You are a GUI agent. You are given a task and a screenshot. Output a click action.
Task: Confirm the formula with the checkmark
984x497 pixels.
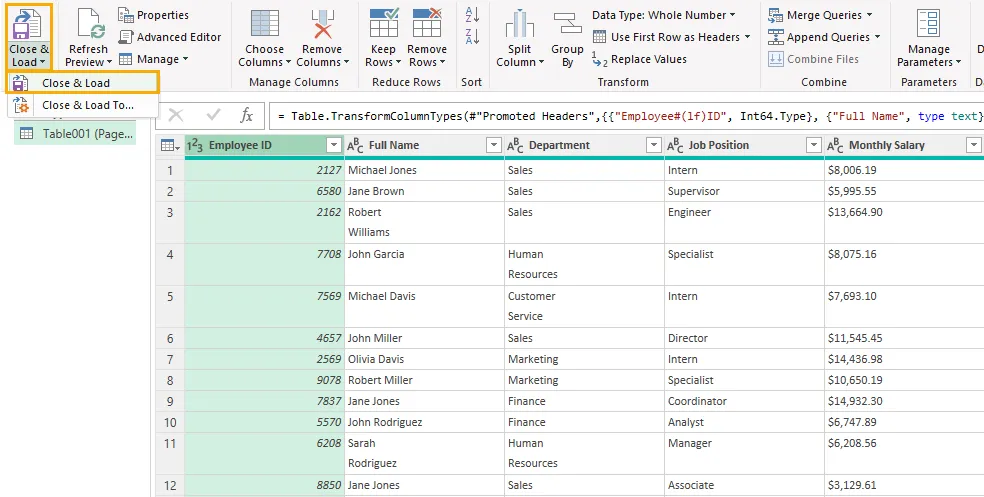click(213, 115)
